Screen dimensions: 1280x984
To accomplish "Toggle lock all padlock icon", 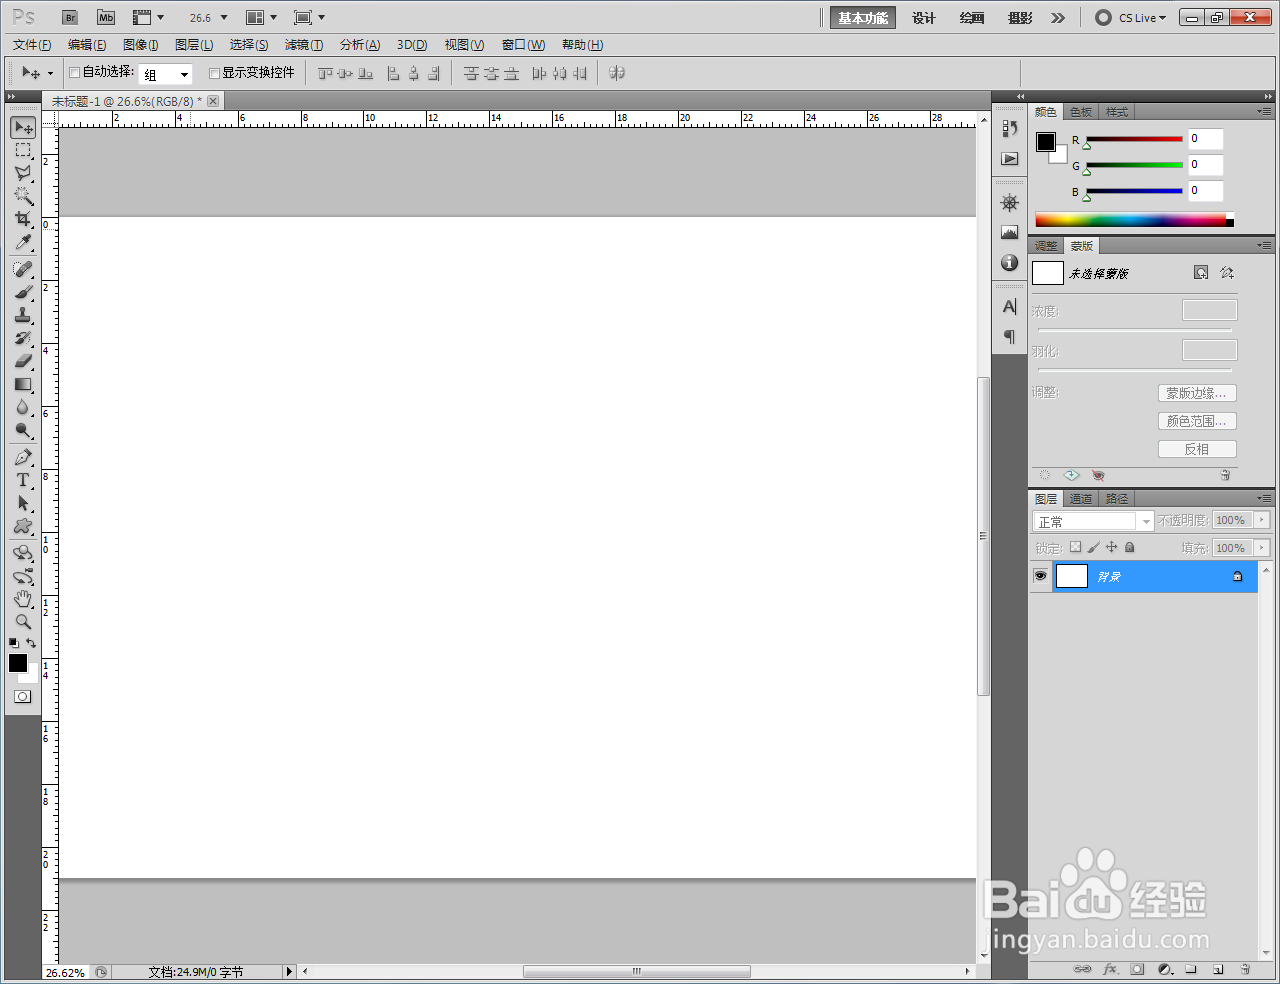I will pos(1130,547).
